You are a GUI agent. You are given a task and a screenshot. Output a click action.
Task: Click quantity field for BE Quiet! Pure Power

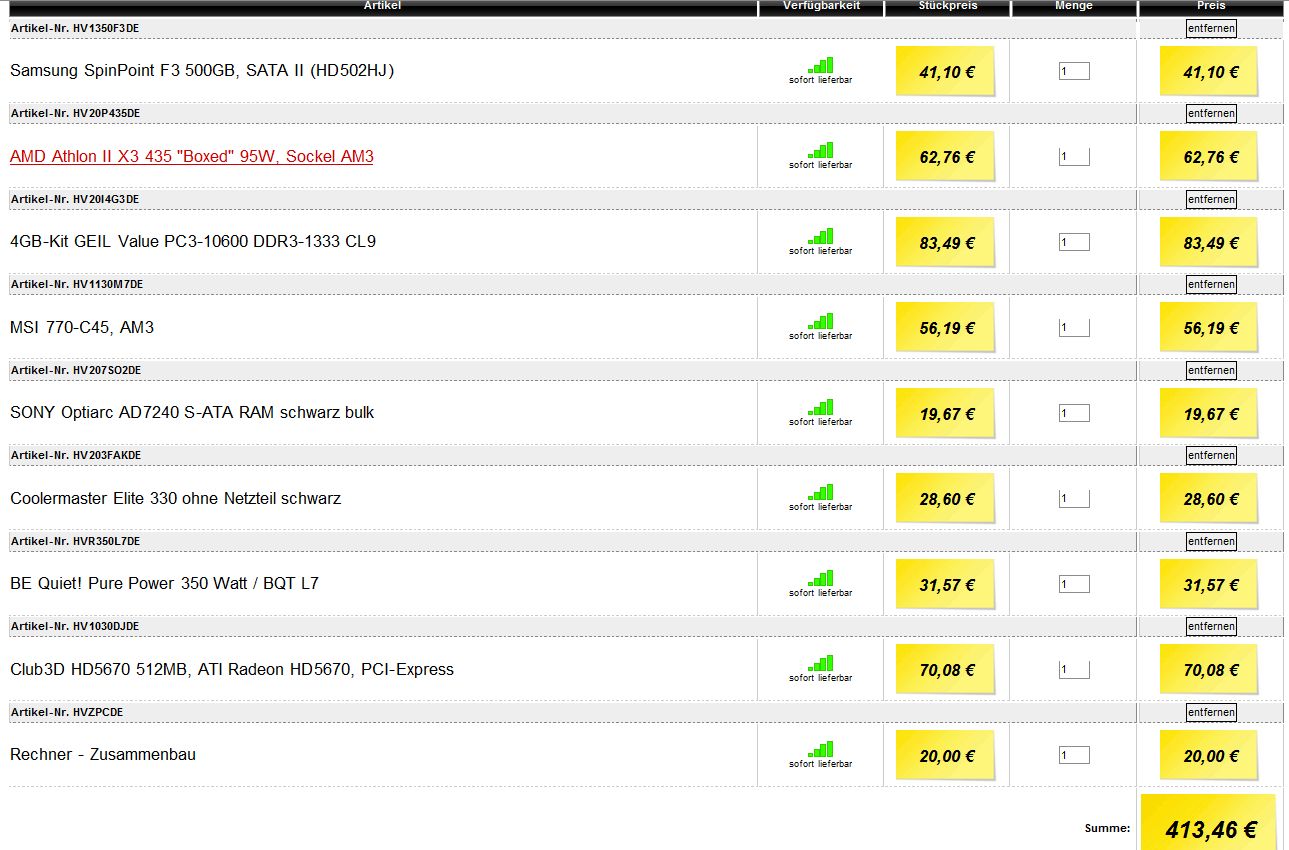click(1074, 584)
